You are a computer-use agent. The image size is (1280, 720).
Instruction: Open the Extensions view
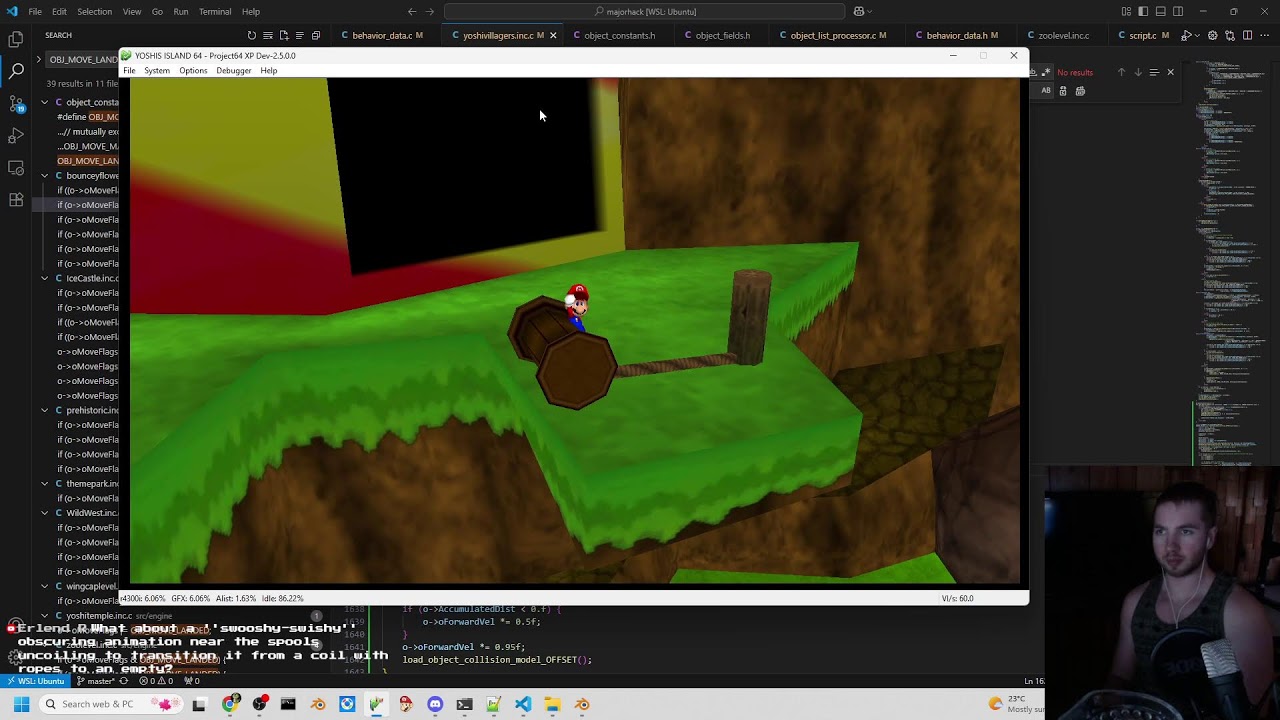16,199
